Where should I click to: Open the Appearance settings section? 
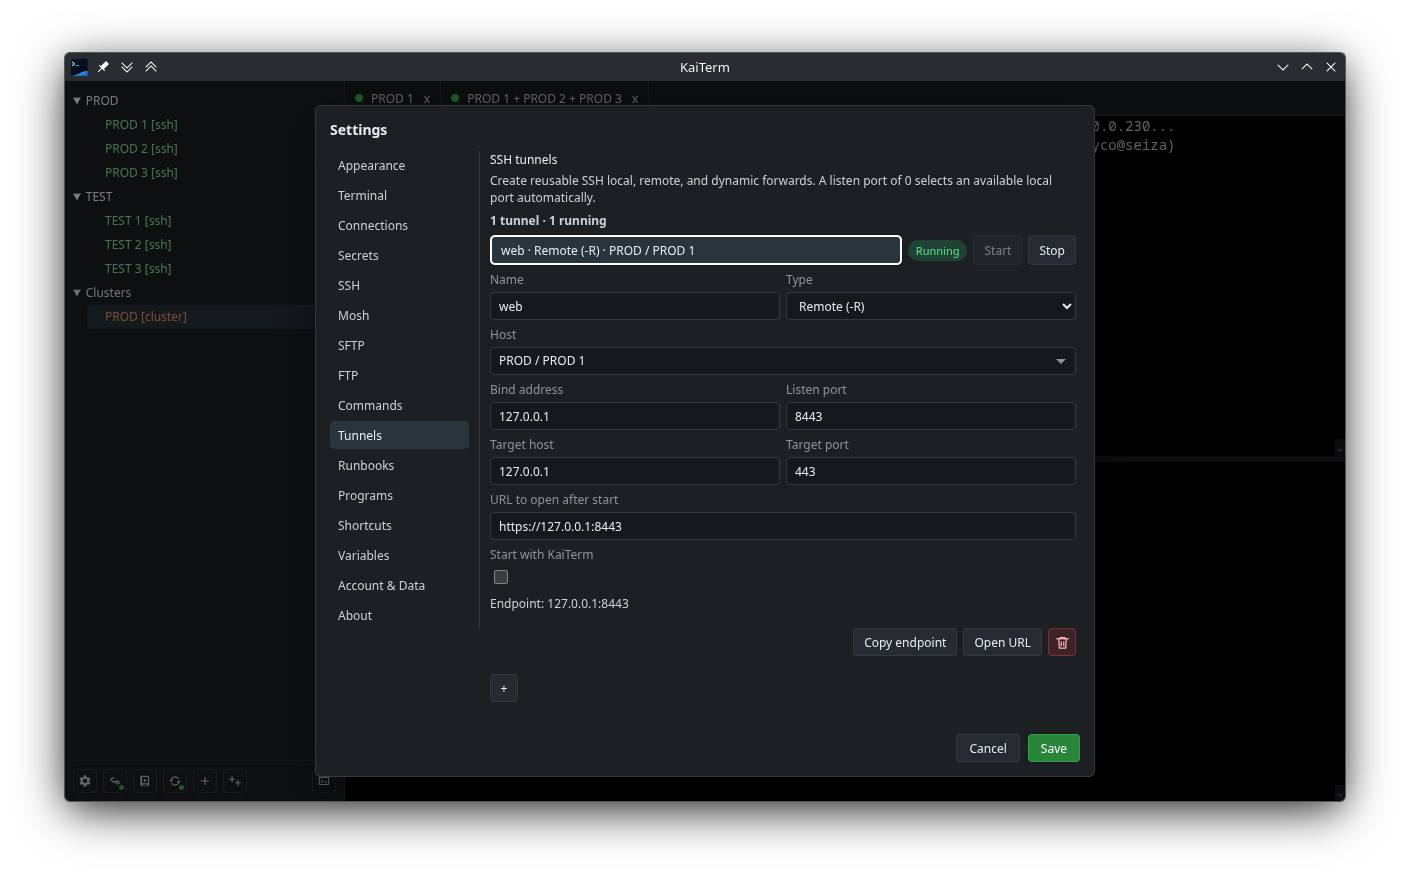399,165
